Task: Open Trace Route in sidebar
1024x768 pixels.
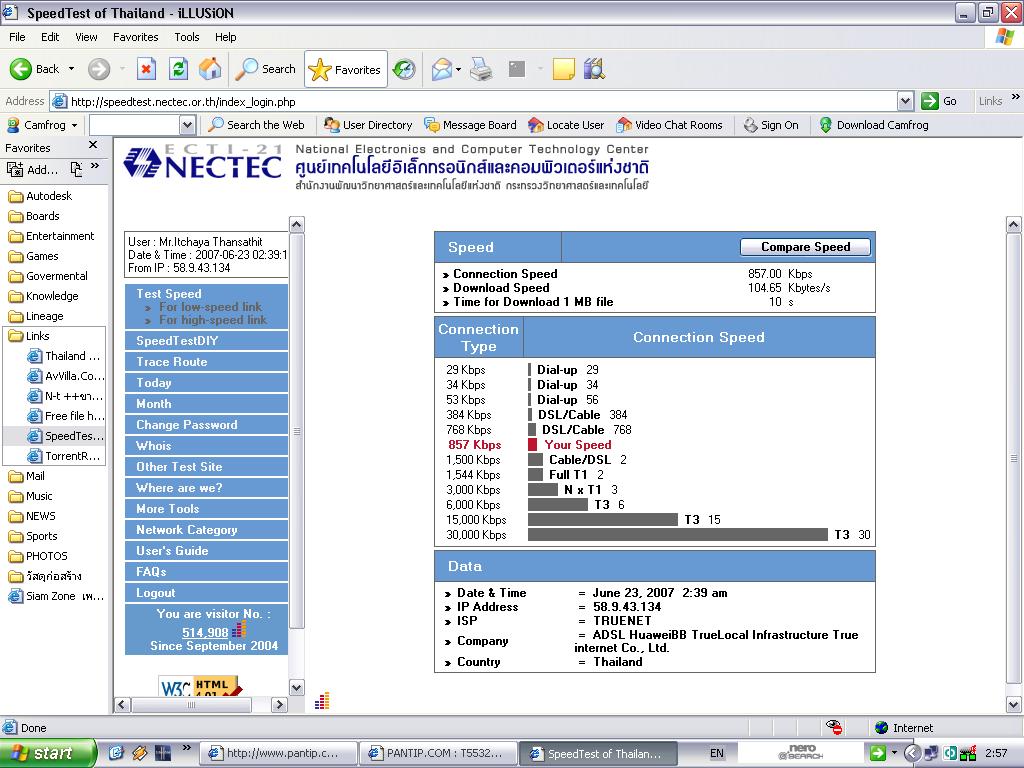Action: 206,362
